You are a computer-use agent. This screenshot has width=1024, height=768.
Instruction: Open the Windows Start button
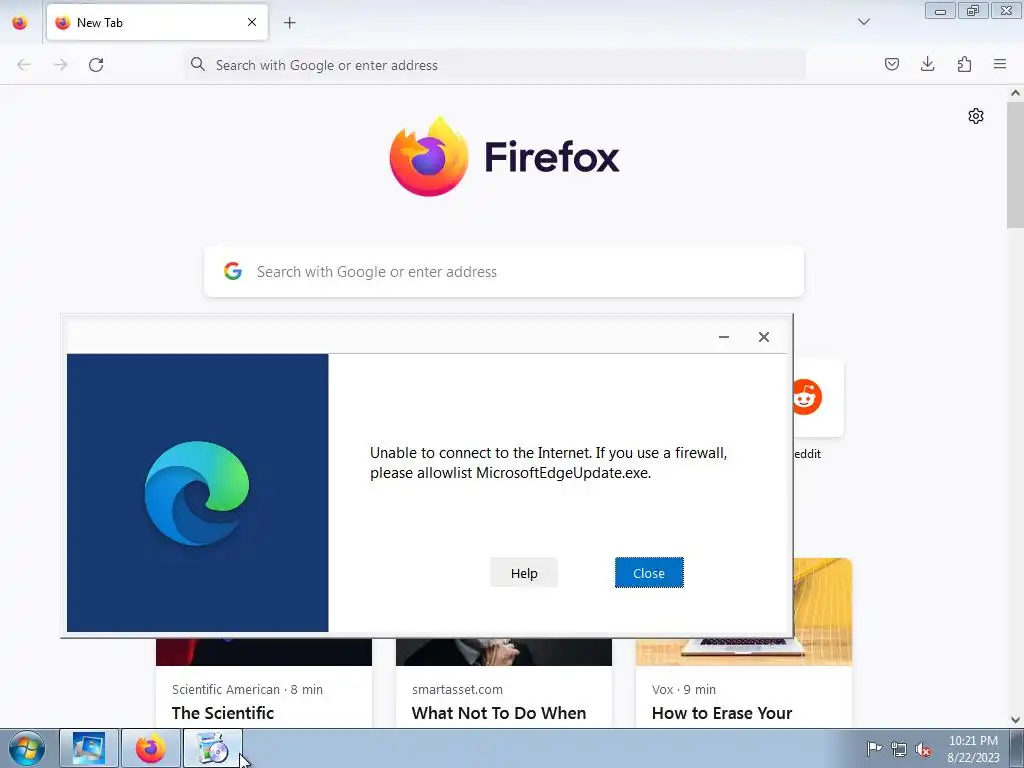coord(26,748)
